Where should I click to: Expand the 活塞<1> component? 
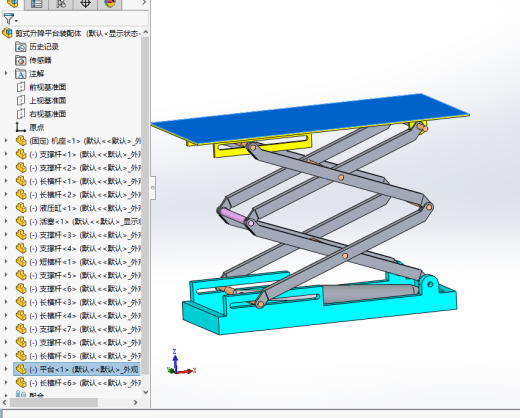[6, 221]
